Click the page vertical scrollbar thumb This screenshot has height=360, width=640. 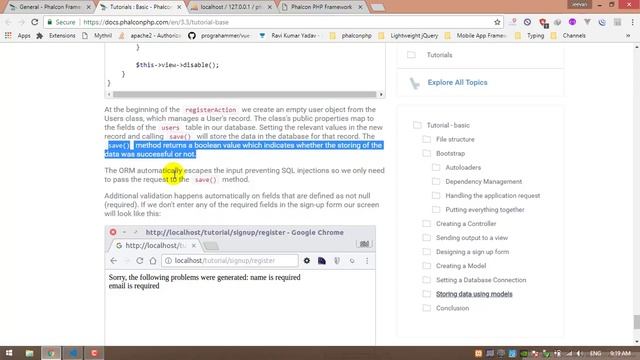(636, 322)
